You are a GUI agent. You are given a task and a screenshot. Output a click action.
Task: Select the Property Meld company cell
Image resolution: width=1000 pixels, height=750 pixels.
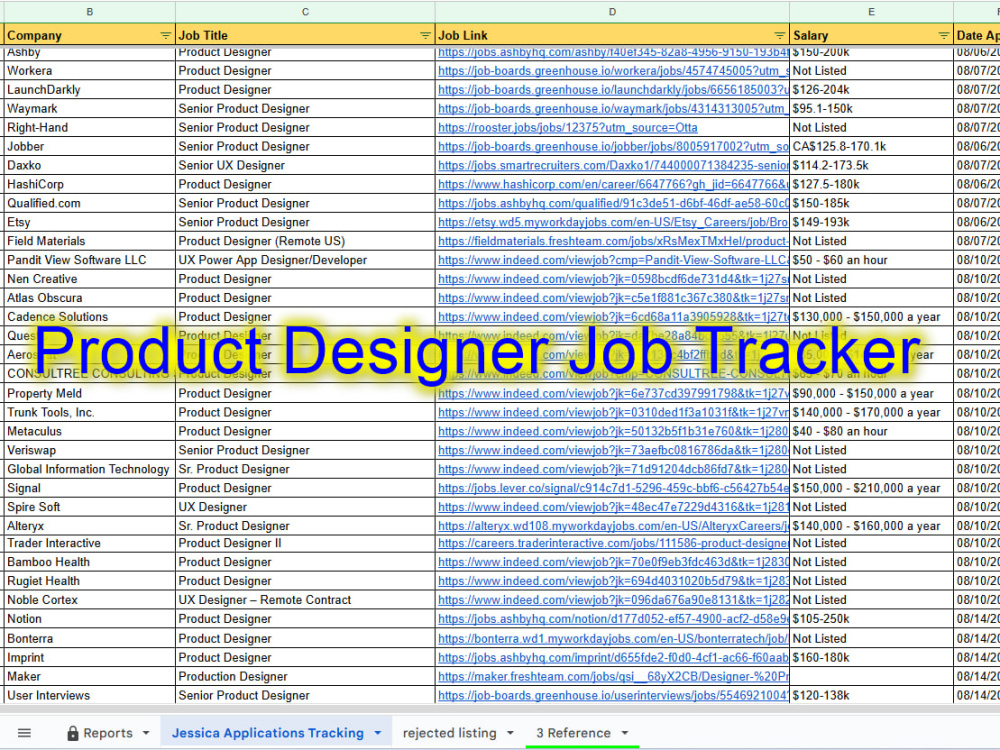[x=89, y=393]
